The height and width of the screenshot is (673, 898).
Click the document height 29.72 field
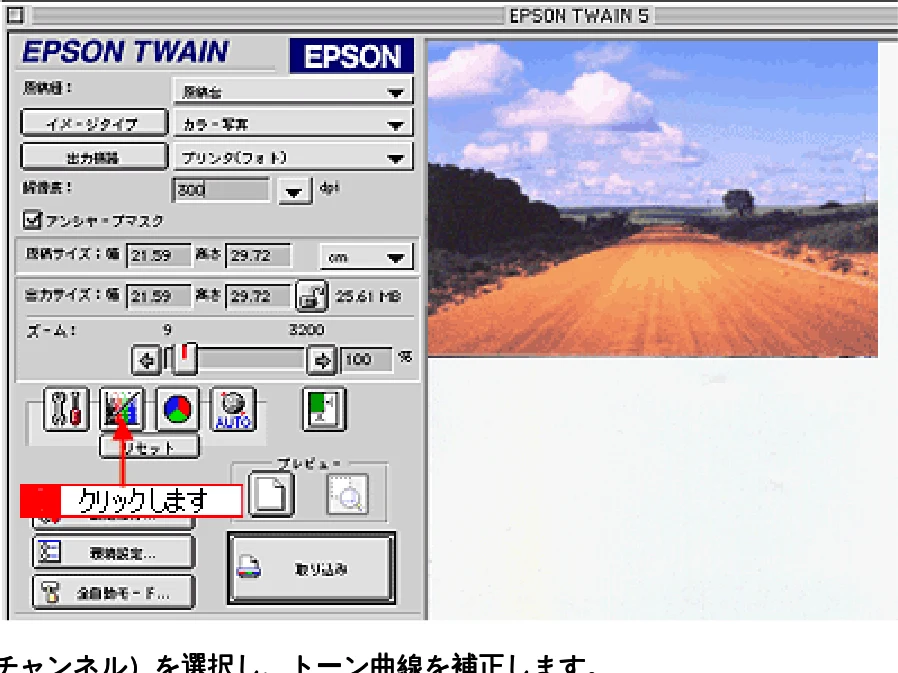coord(258,255)
